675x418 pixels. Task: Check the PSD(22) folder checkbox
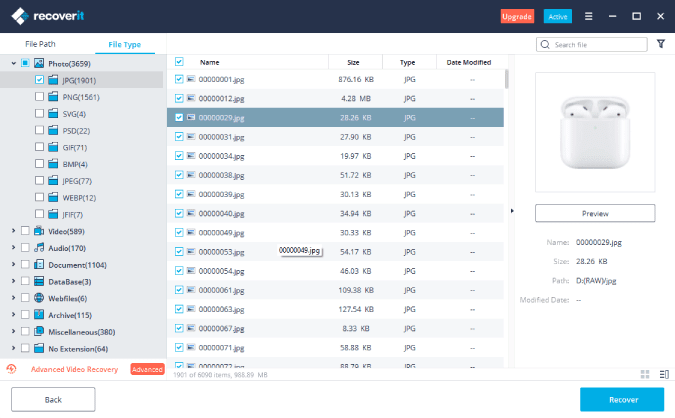(39, 130)
